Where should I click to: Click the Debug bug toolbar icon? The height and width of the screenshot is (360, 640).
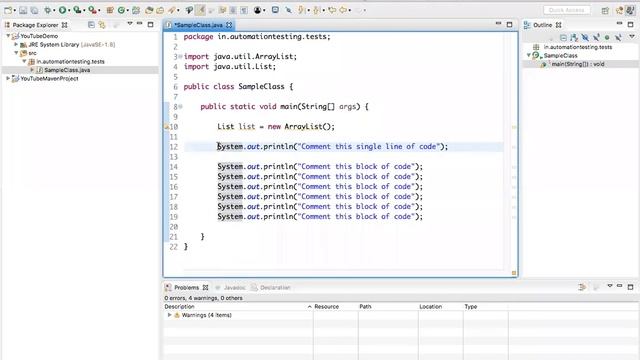click(x=47, y=10)
